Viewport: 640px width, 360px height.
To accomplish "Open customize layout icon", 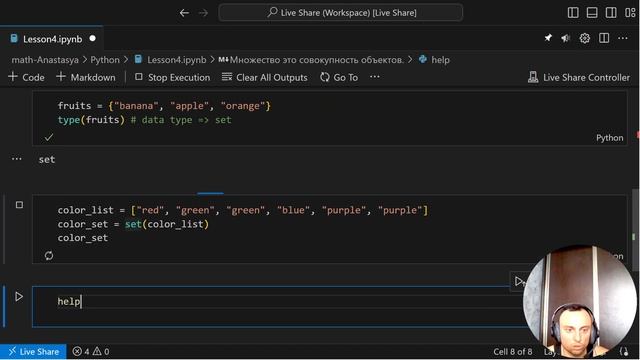I will (630, 13).
